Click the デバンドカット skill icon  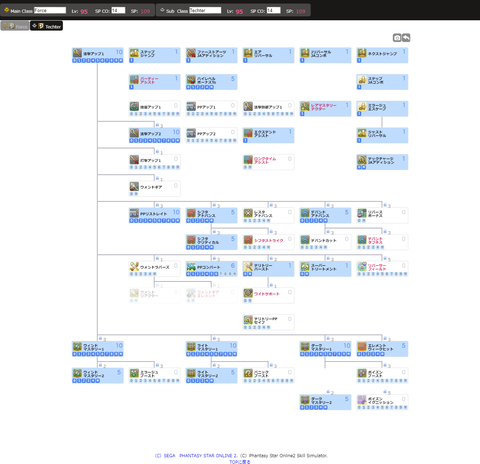305,240
